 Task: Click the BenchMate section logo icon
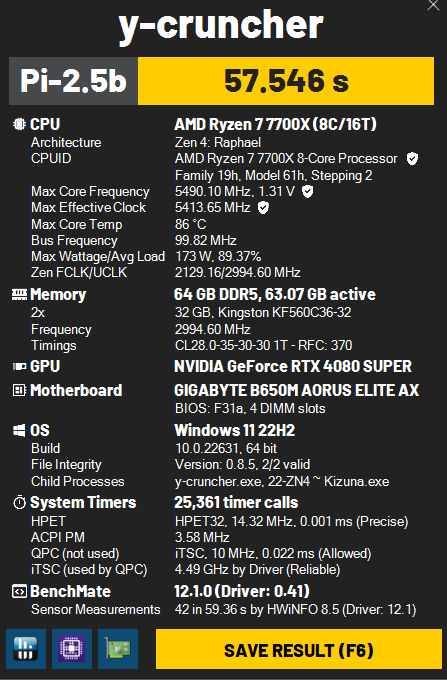pos(19,592)
